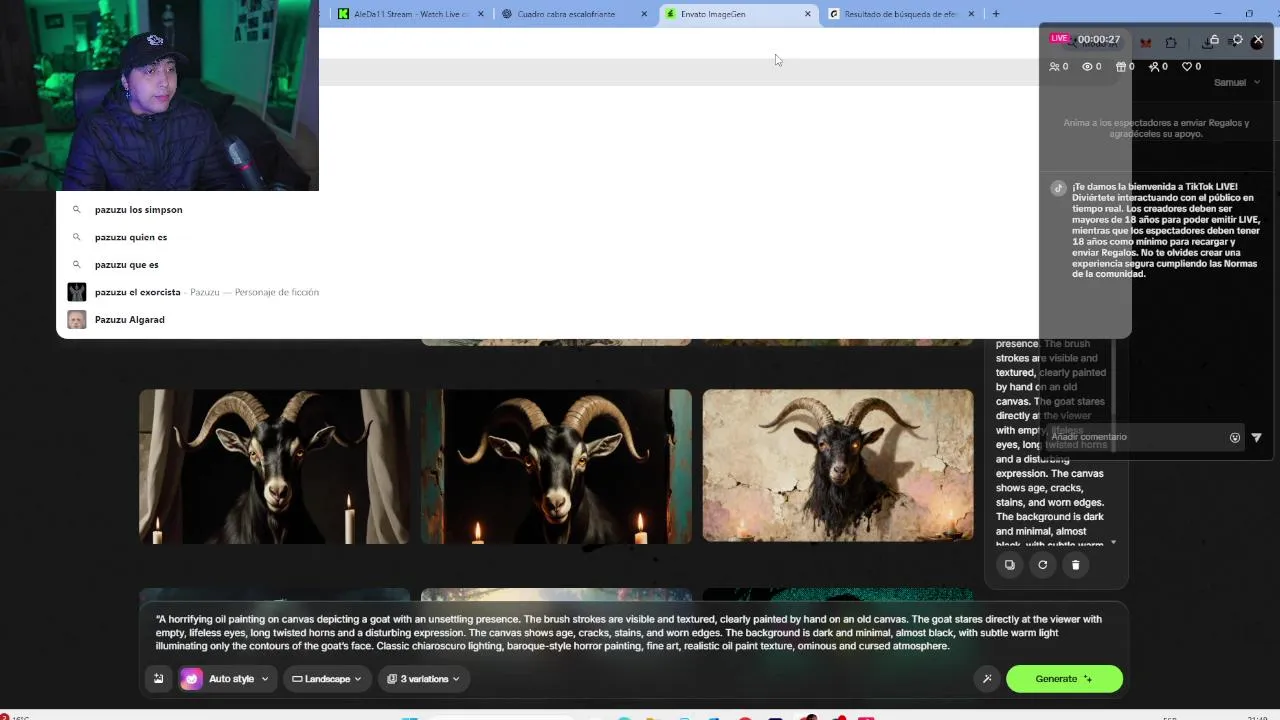Delete the generation with trash icon
Image resolution: width=1280 pixels, height=720 pixels.
pos(1076,565)
